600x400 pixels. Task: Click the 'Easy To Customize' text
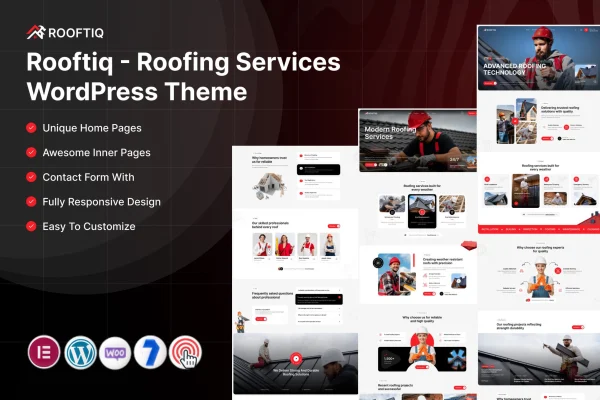pos(89,226)
